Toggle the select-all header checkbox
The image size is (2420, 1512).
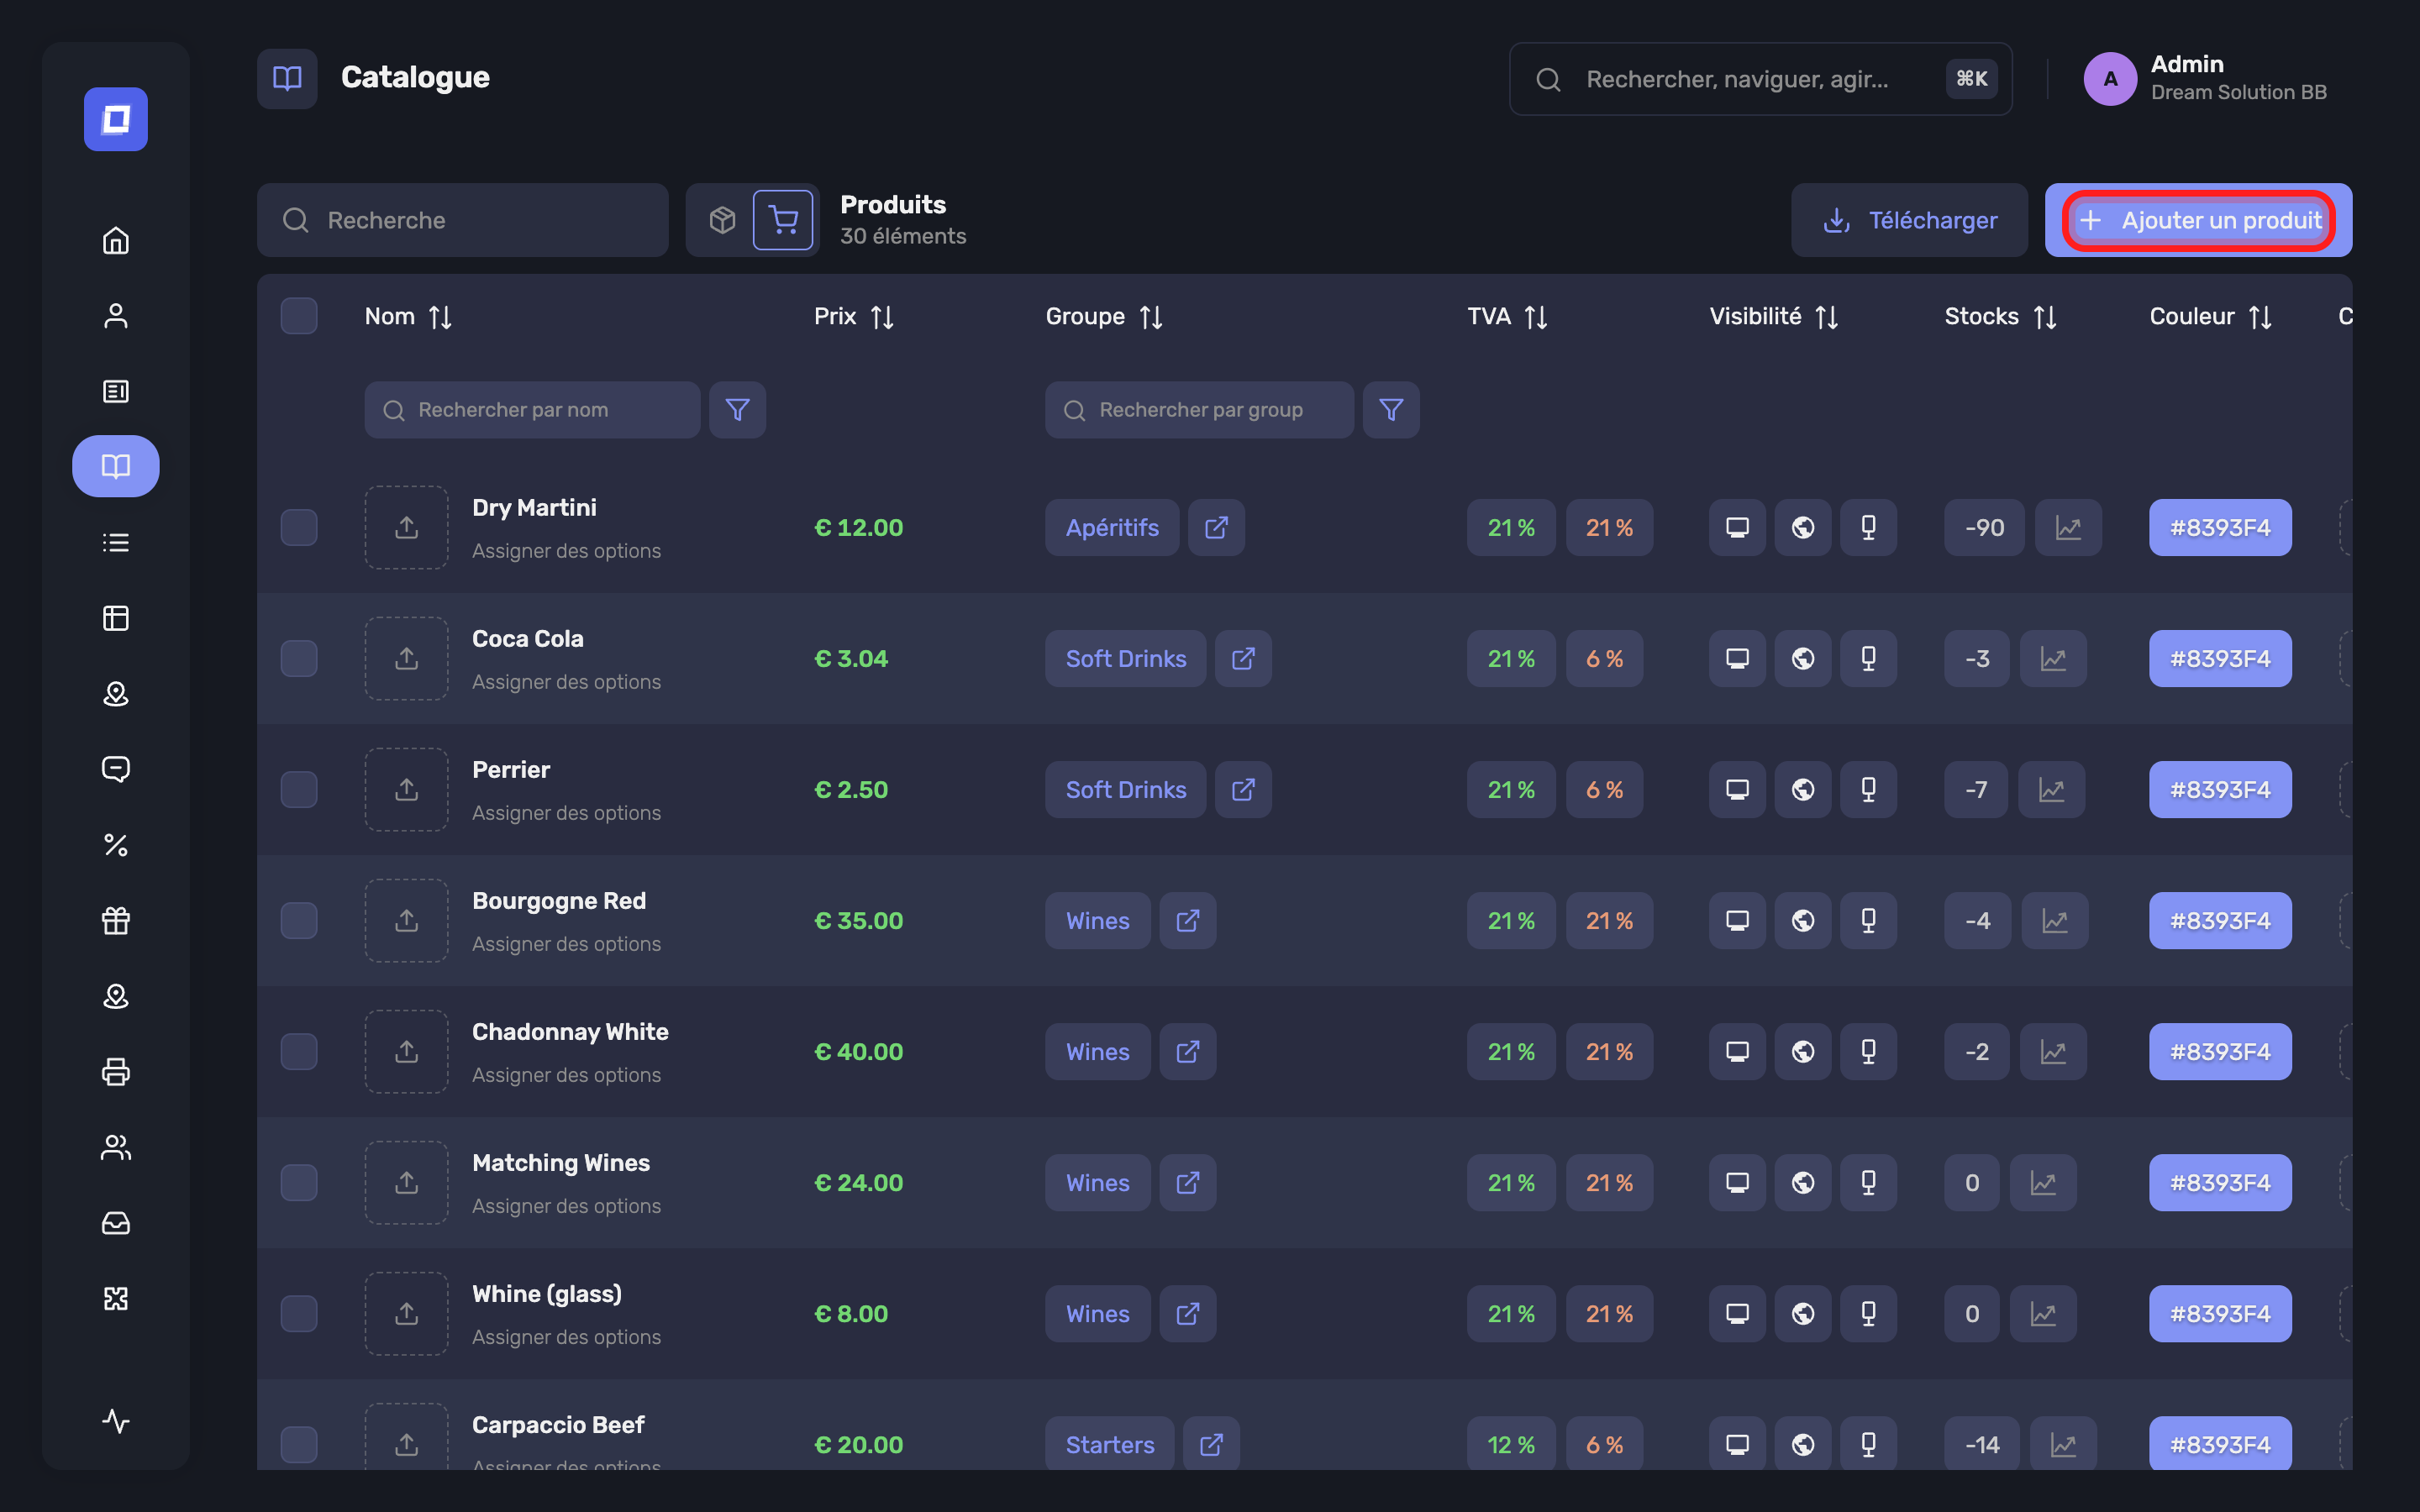click(299, 316)
